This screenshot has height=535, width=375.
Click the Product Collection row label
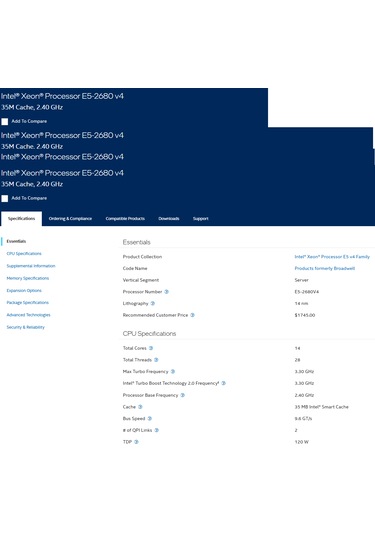(142, 257)
